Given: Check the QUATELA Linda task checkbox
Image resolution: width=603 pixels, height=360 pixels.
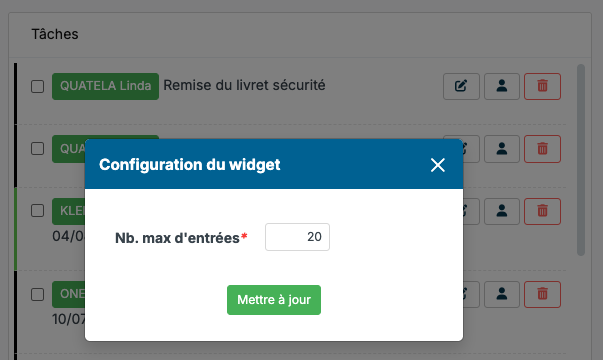Looking at the screenshot, I should (37, 87).
